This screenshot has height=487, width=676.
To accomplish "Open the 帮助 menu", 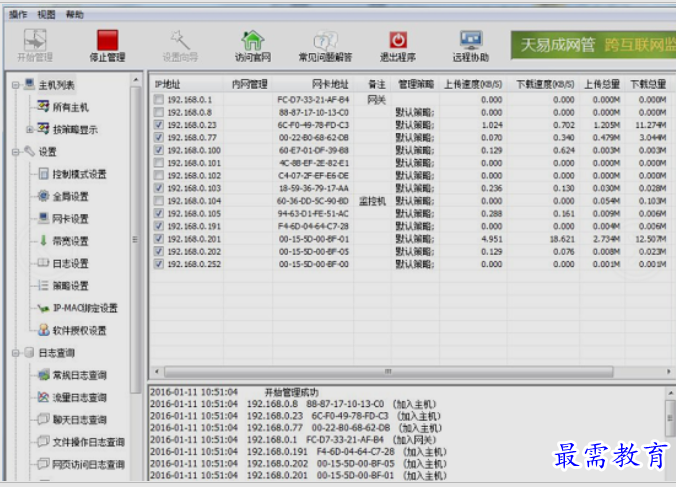I will pyautogui.click(x=75, y=14).
